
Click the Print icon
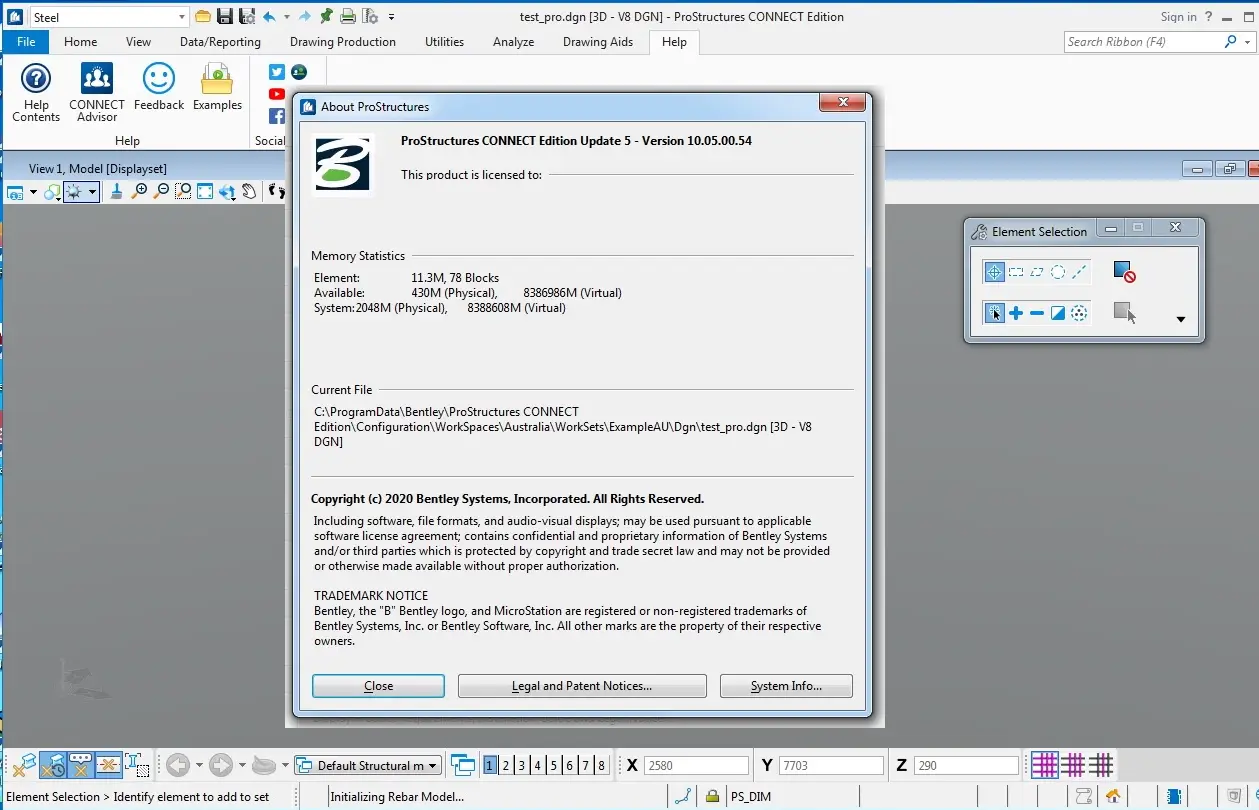click(347, 17)
